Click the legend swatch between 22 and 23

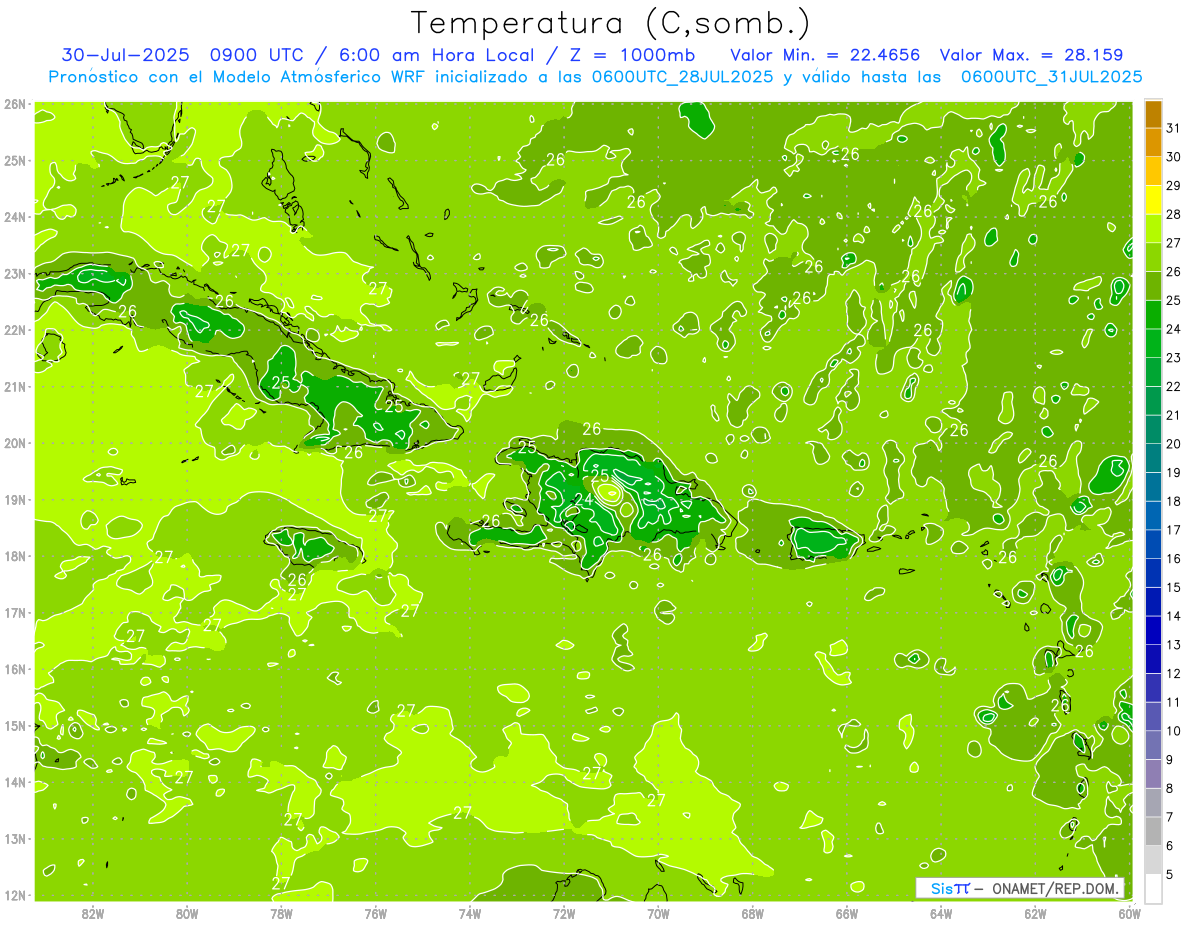[x=1153, y=372]
